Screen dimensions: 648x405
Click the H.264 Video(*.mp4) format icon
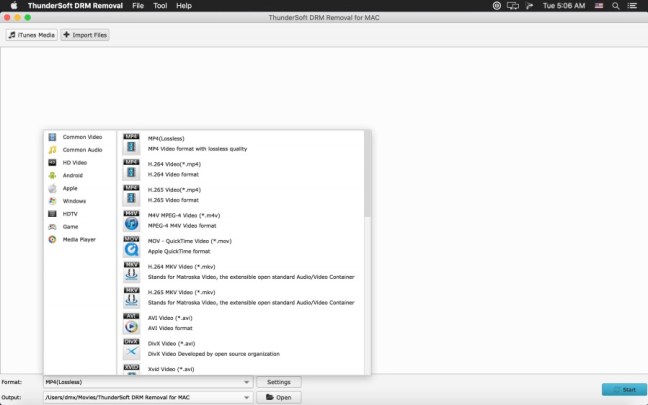click(x=131, y=169)
